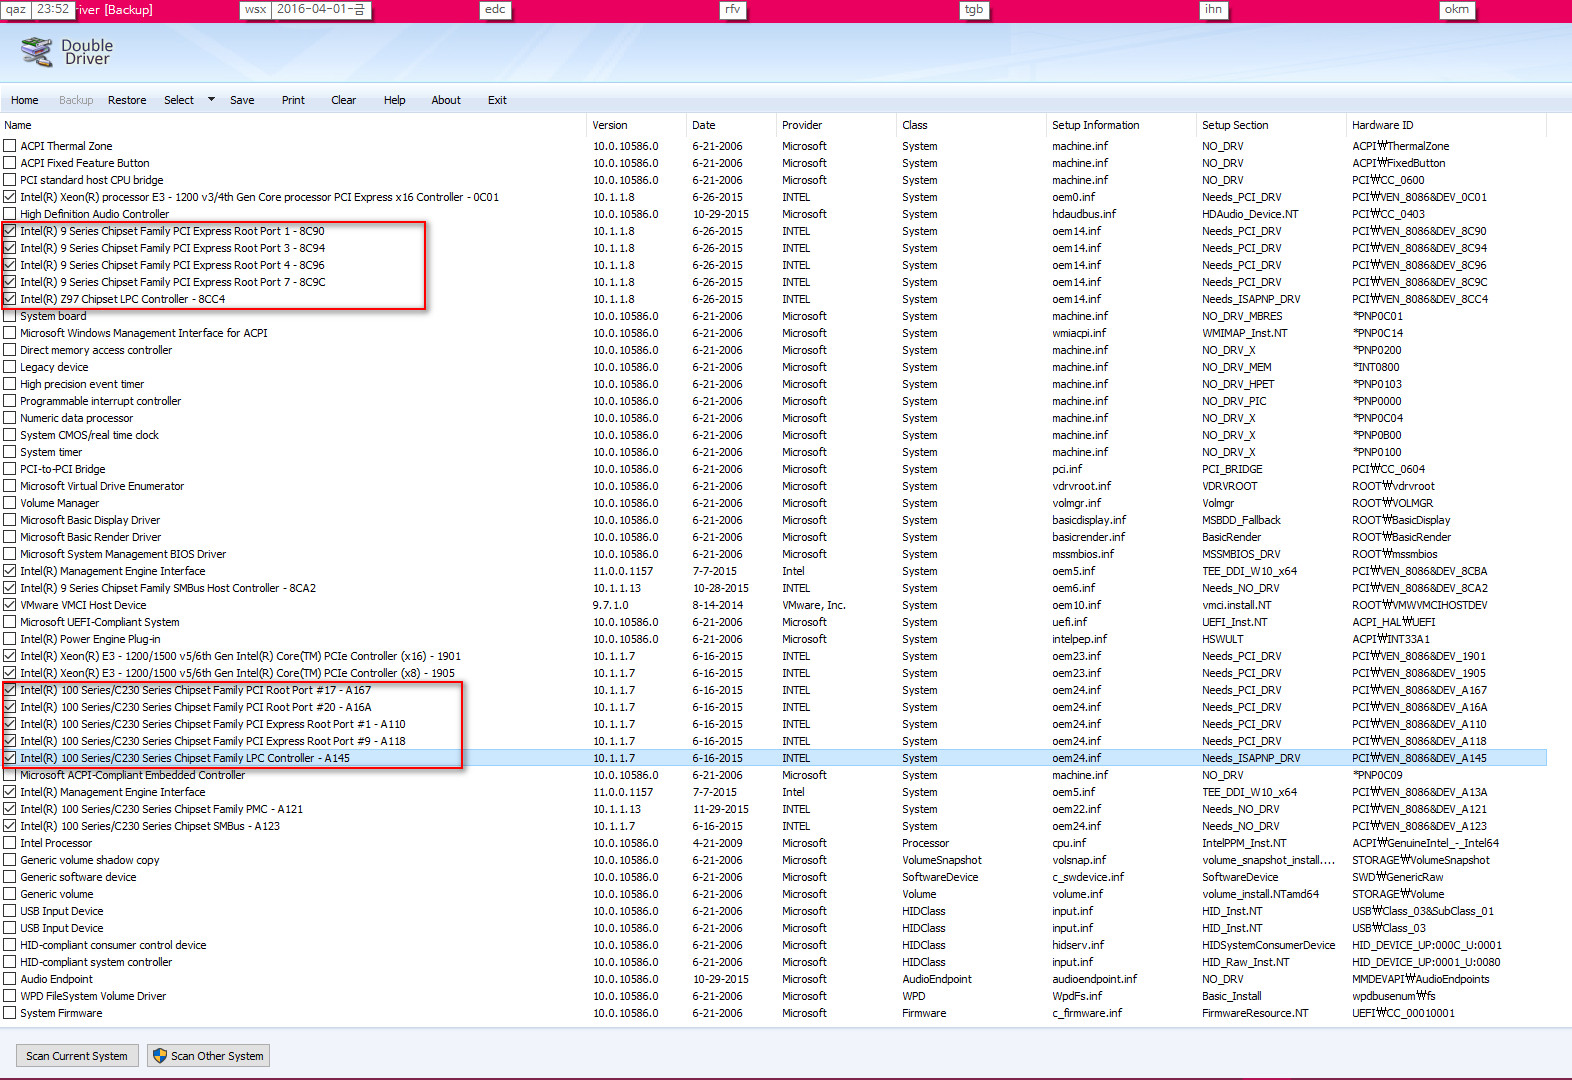Sort by Setup Information column header
This screenshot has height=1080, width=1572.
[1121, 125]
